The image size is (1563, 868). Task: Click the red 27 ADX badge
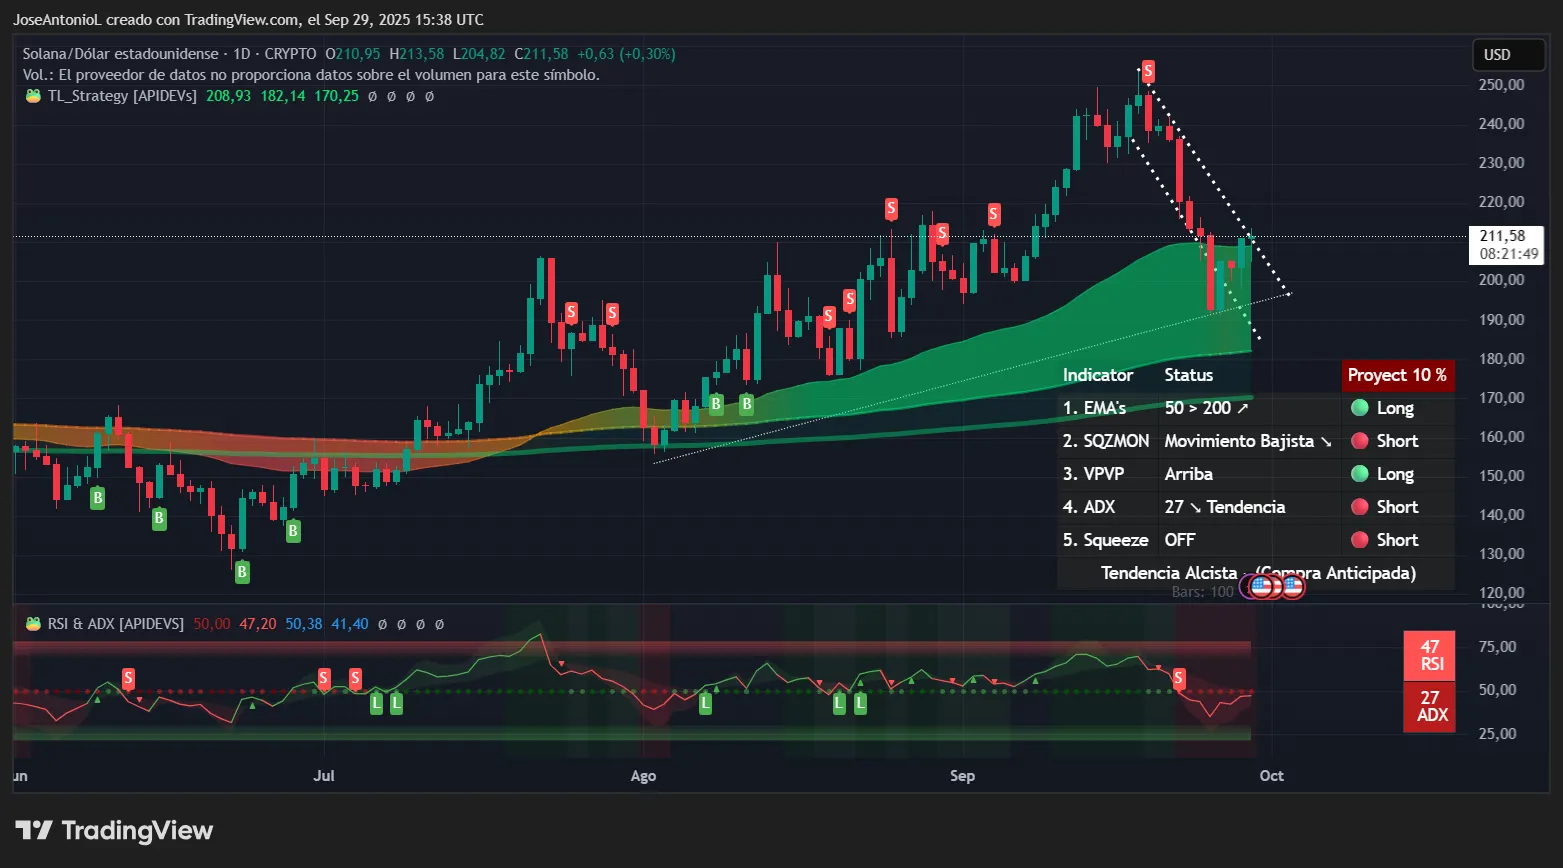pyautogui.click(x=1430, y=706)
